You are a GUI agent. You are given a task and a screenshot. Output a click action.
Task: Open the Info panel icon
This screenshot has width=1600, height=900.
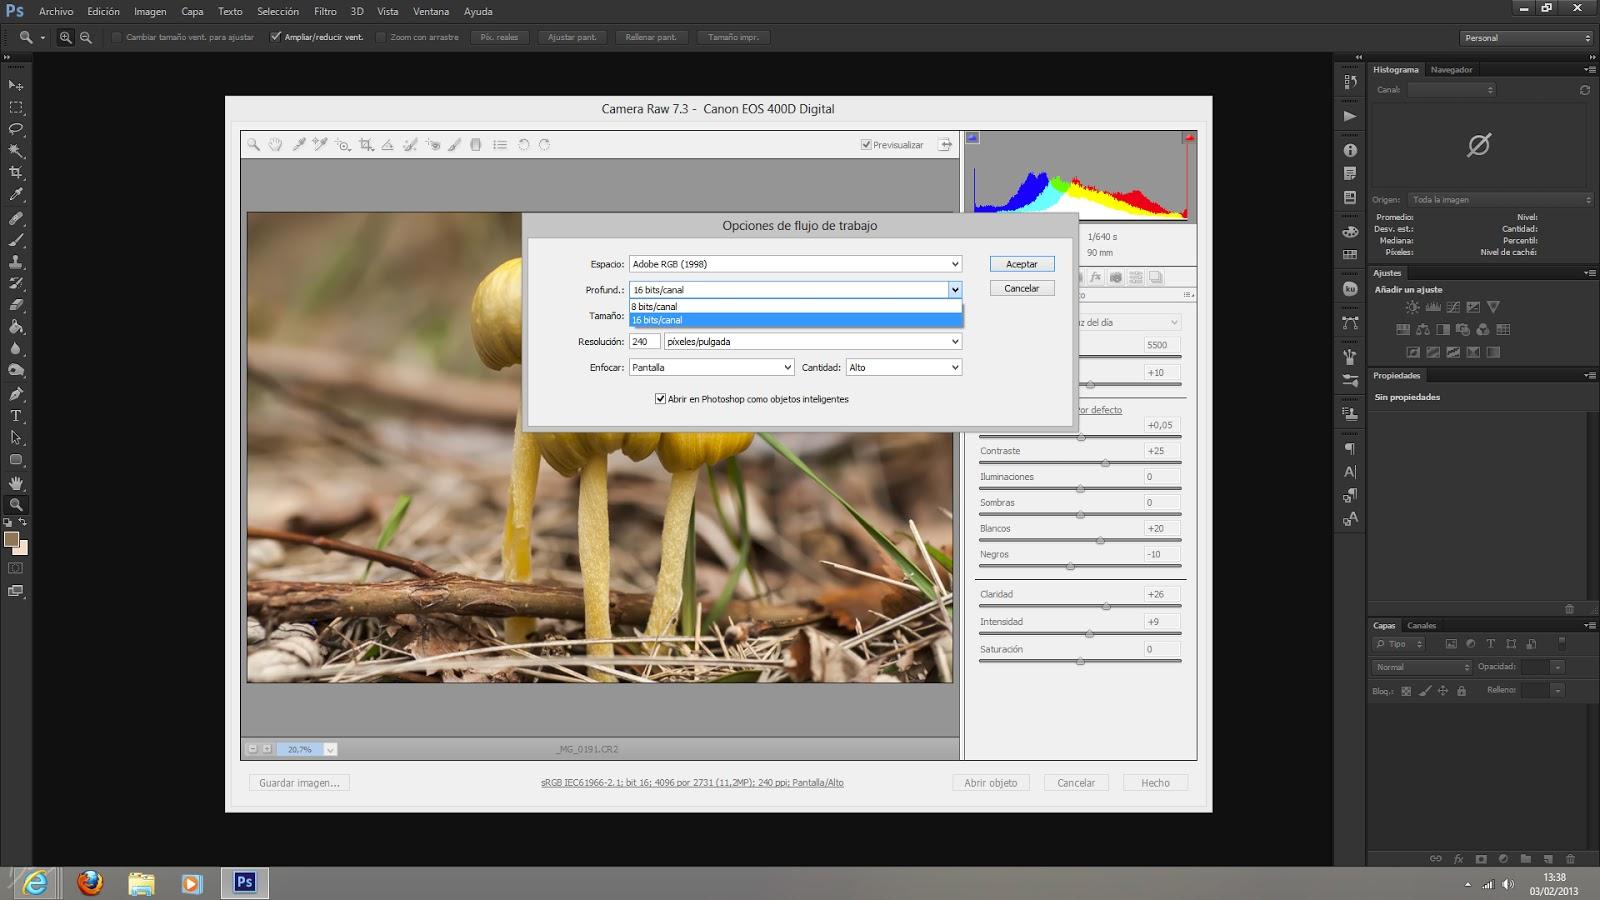click(x=1350, y=150)
